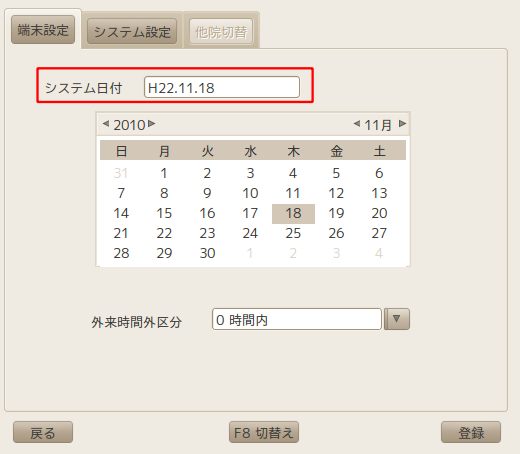Select day 18 in the calendar
The height and width of the screenshot is (454, 520).
(x=293, y=214)
